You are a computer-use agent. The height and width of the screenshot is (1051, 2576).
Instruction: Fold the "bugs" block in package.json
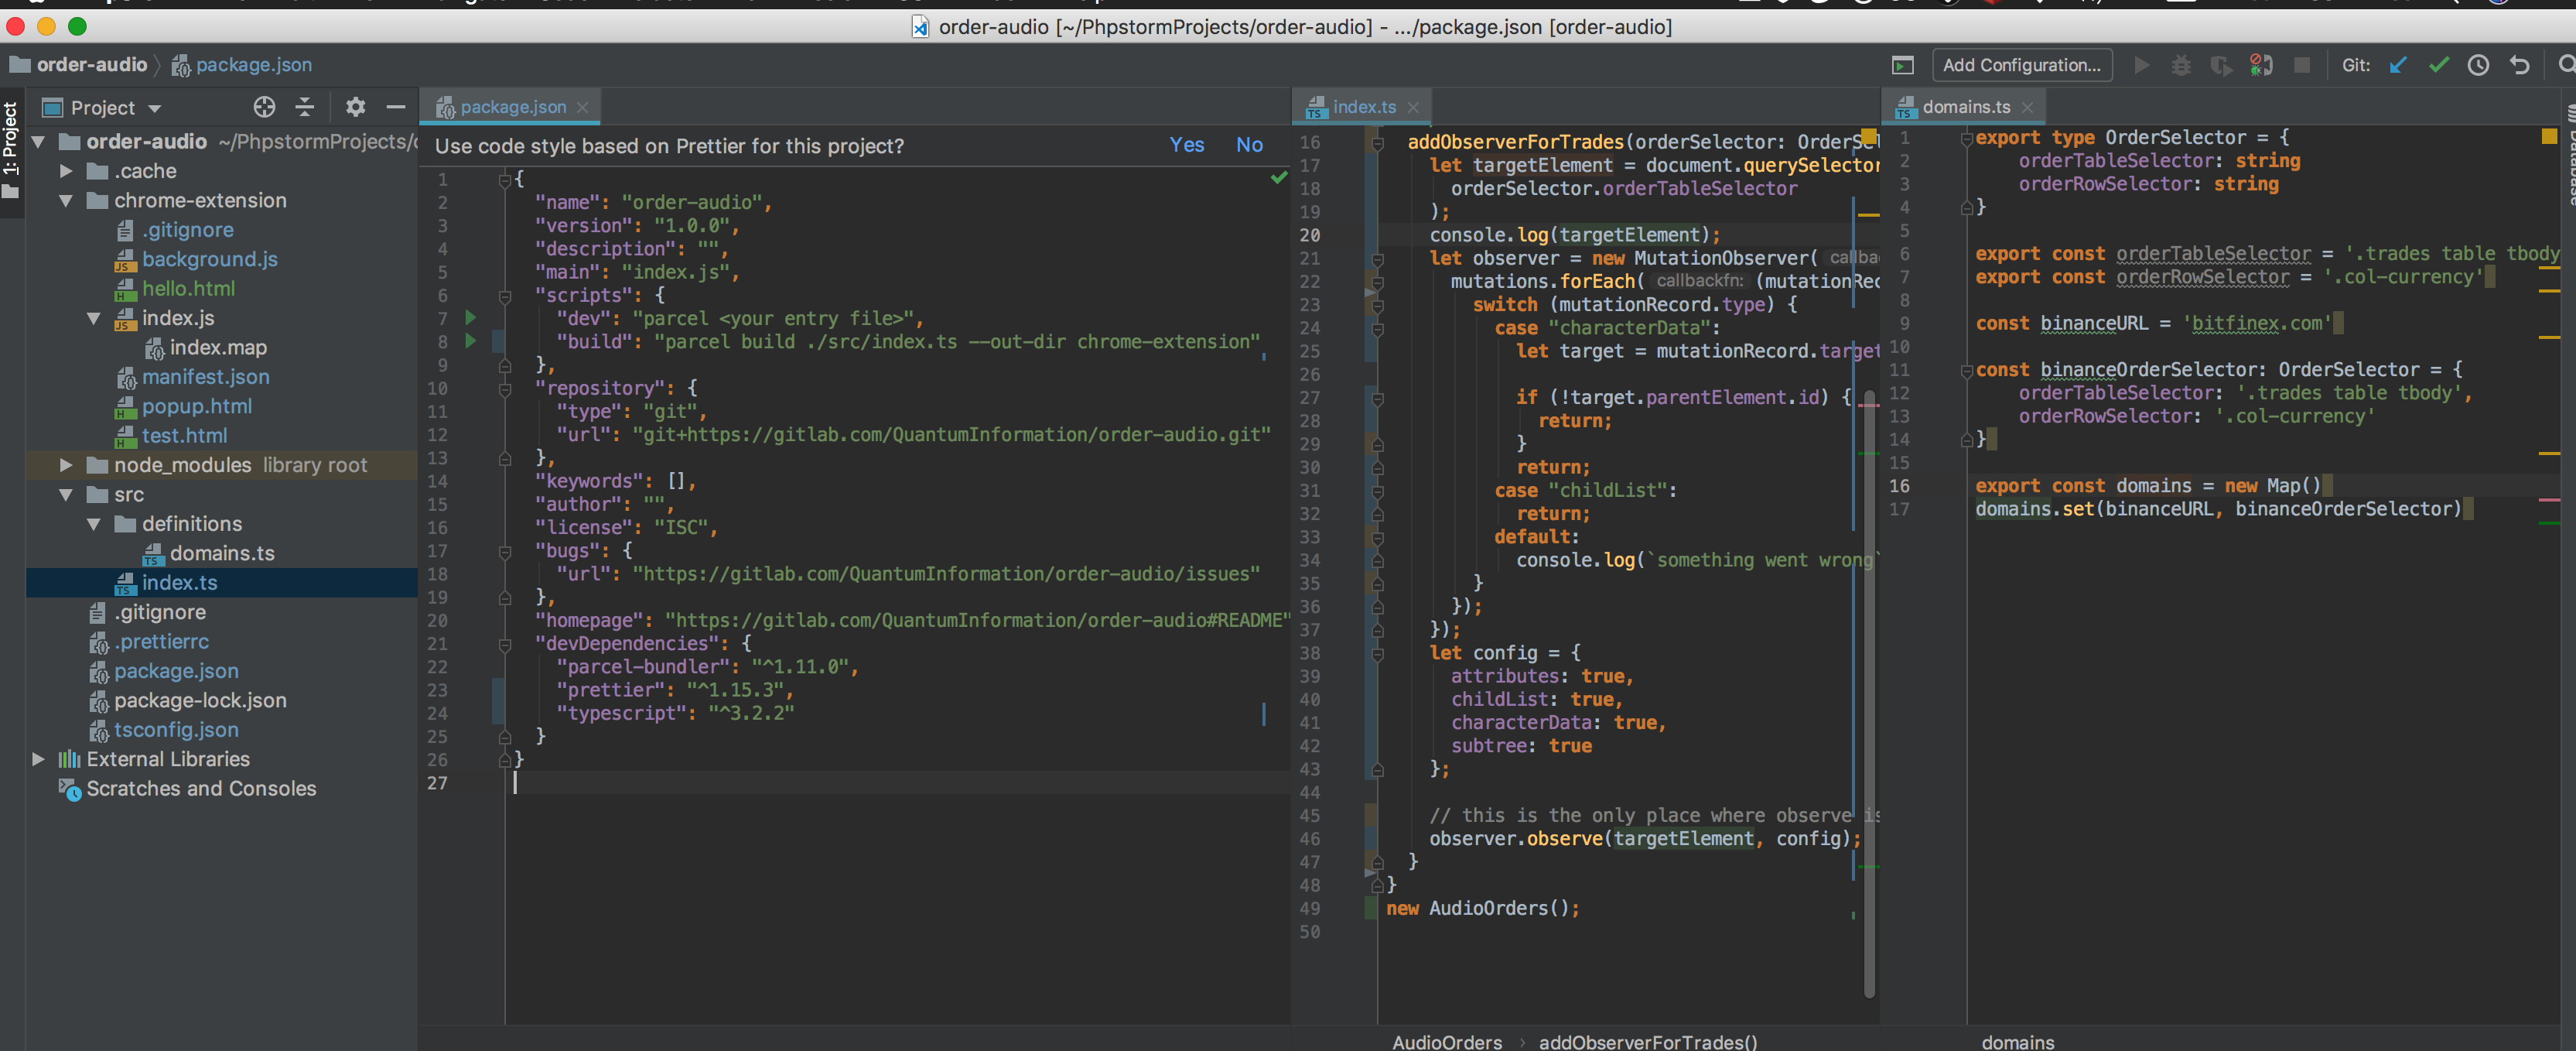pos(505,551)
